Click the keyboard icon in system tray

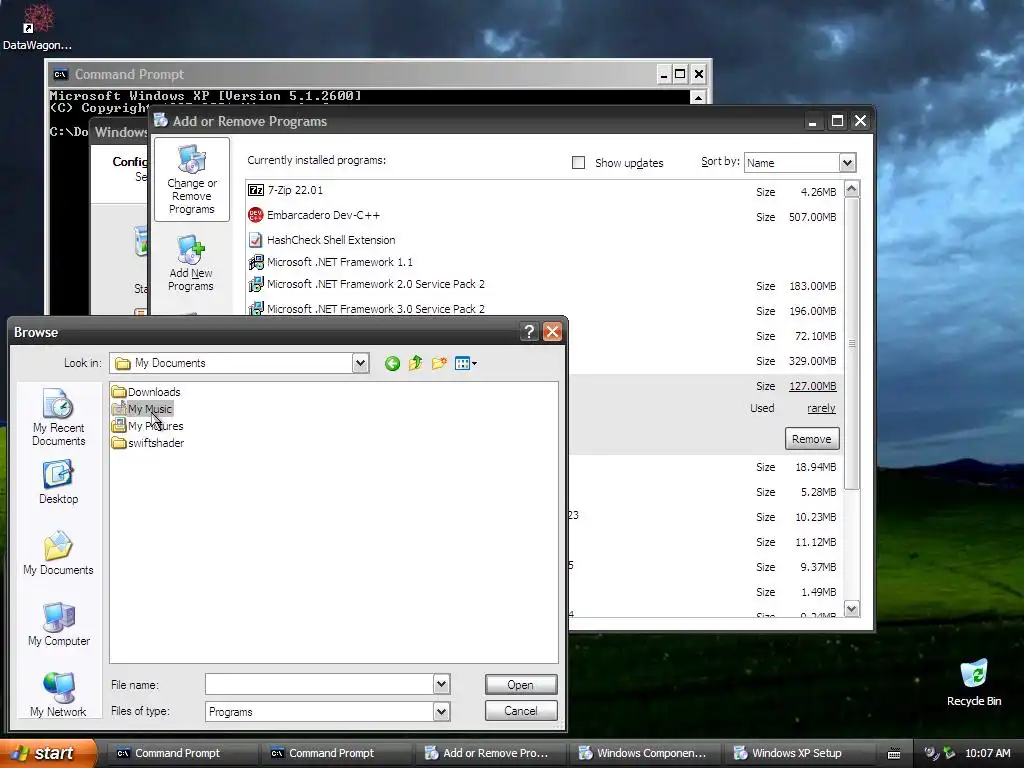[894, 754]
